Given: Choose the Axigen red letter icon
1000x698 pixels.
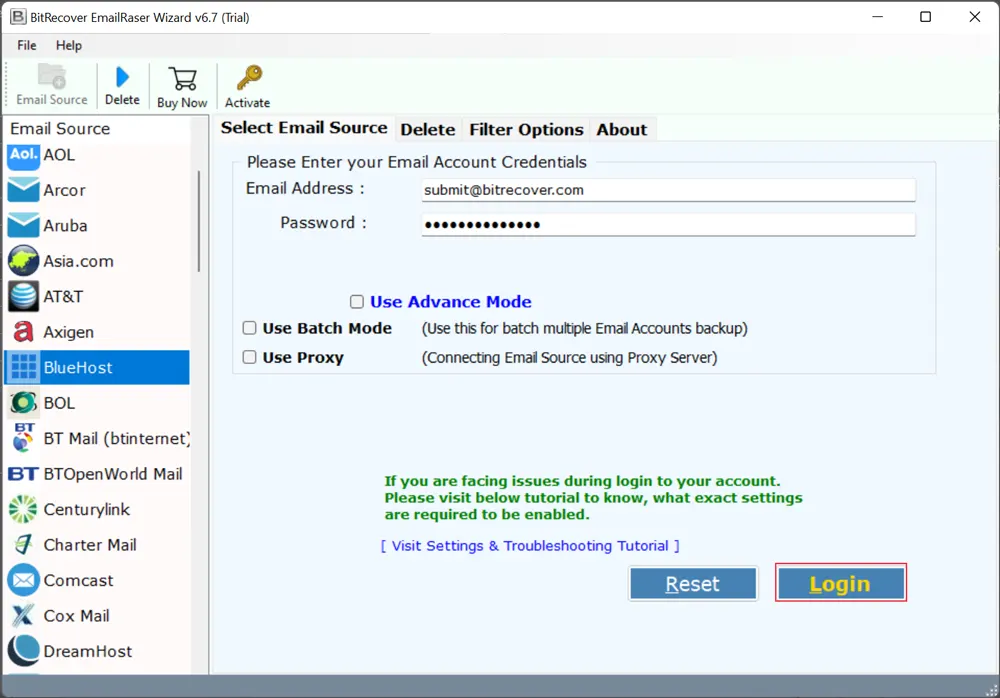Looking at the screenshot, I should (24, 332).
